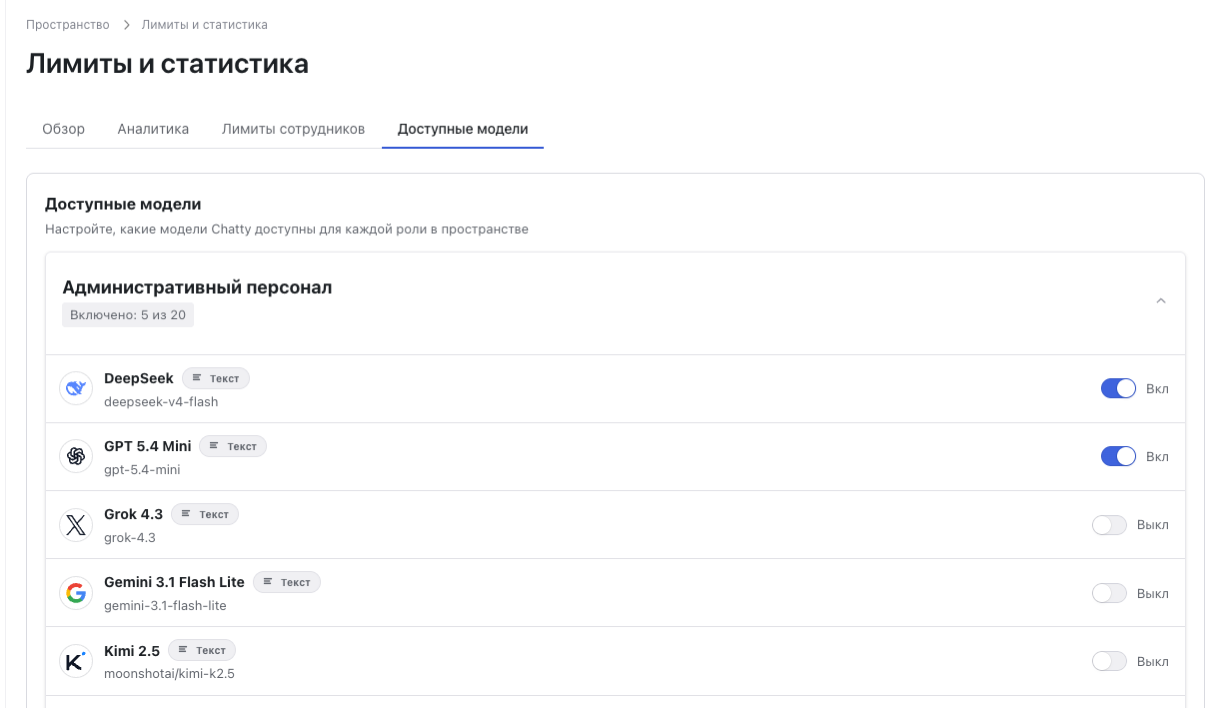Click the Gemini 3.1 Flash Lite name

(x=174, y=582)
